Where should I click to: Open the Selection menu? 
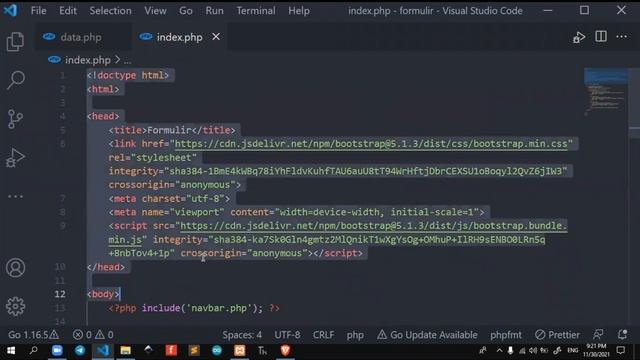click(111, 11)
